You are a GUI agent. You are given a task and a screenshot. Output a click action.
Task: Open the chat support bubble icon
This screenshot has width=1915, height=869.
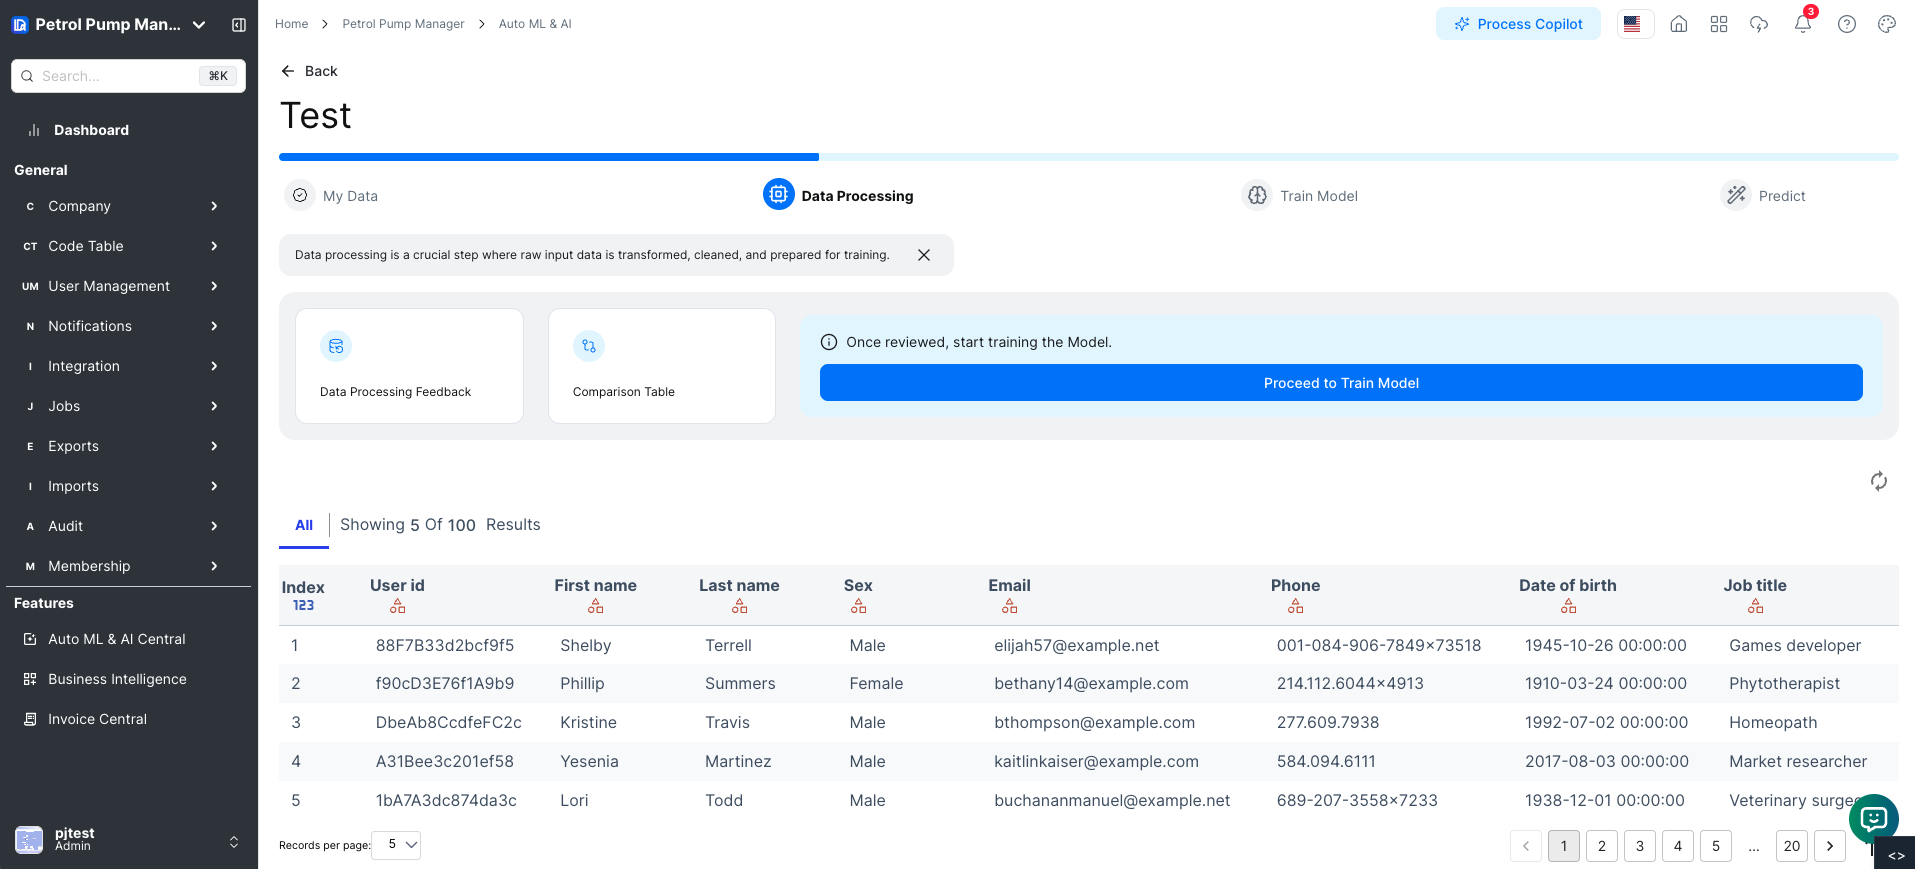tap(1873, 819)
